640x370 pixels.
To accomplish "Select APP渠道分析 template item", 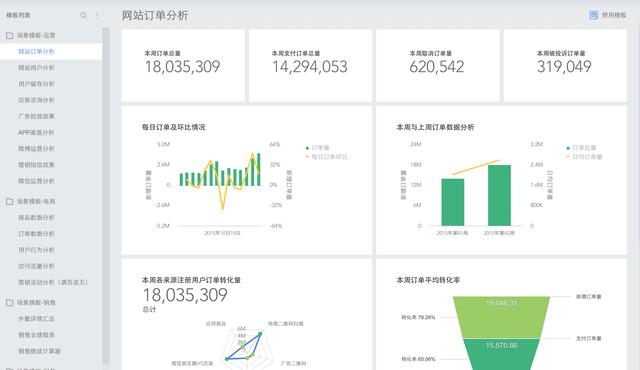I will tap(51, 133).
